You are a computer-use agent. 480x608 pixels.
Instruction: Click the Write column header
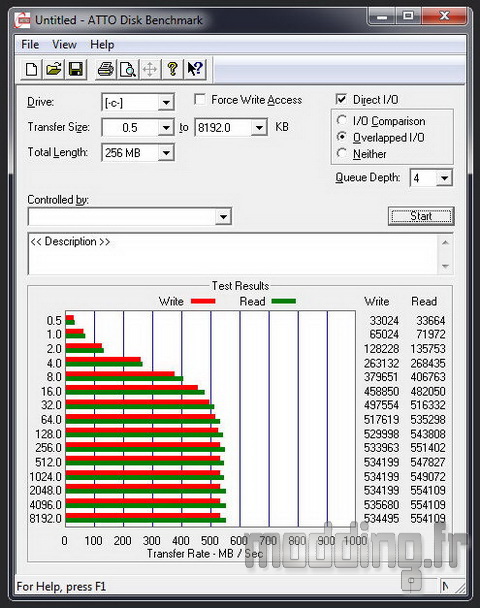(x=376, y=301)
